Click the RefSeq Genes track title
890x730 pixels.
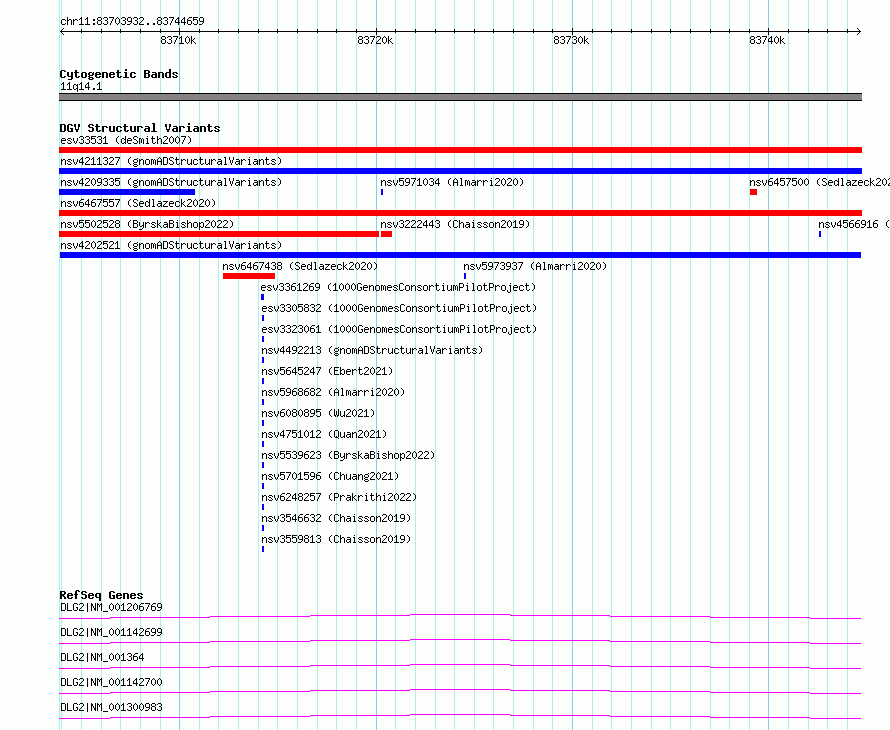click(x=101, y=595)
